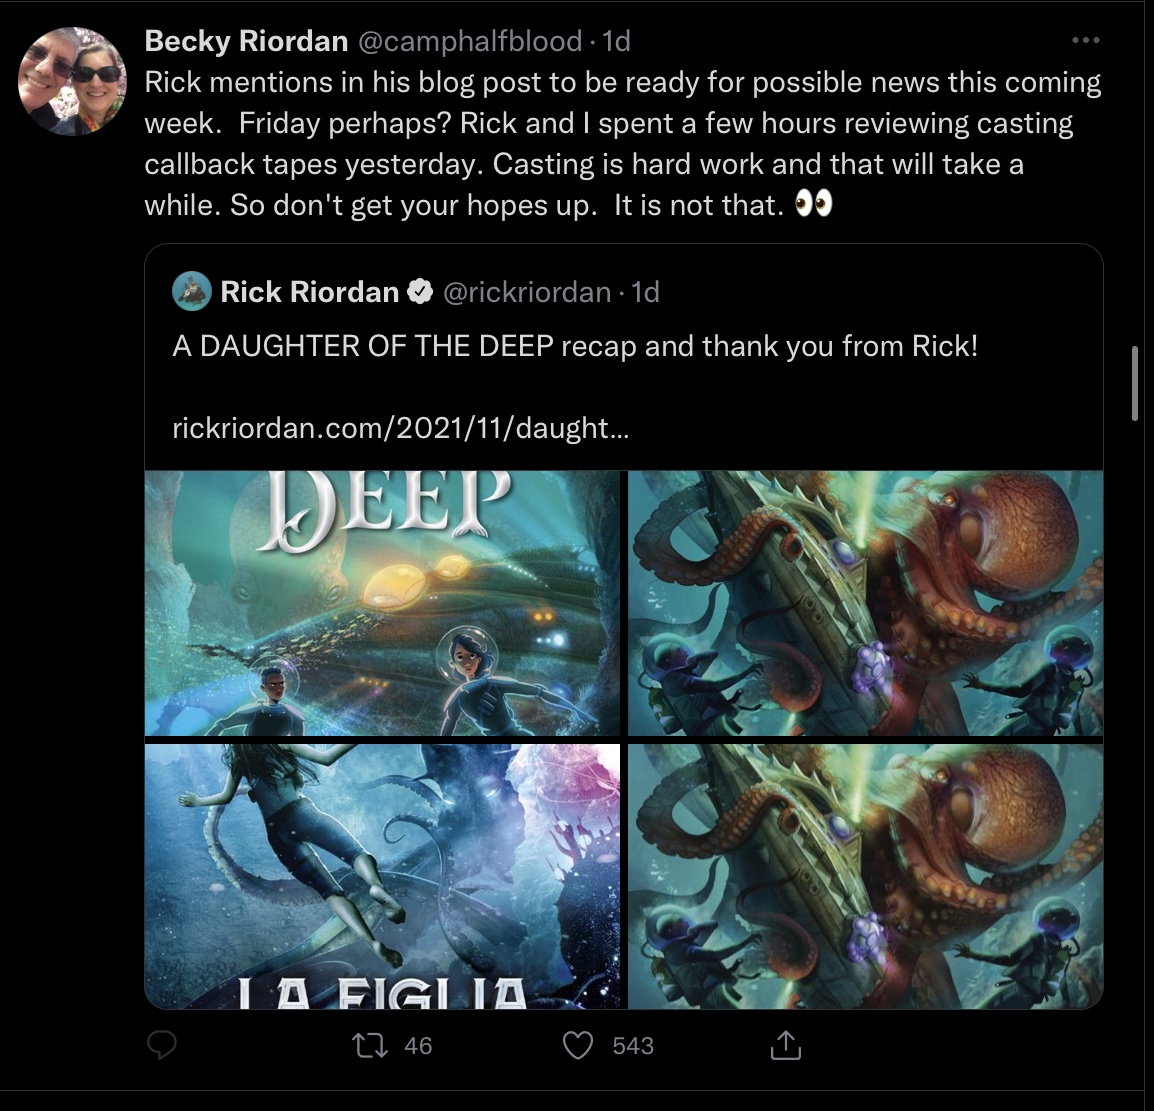Open the share tweet icon
The width and height of the screenshot is (1154, 1111).
click(785, 1045)
